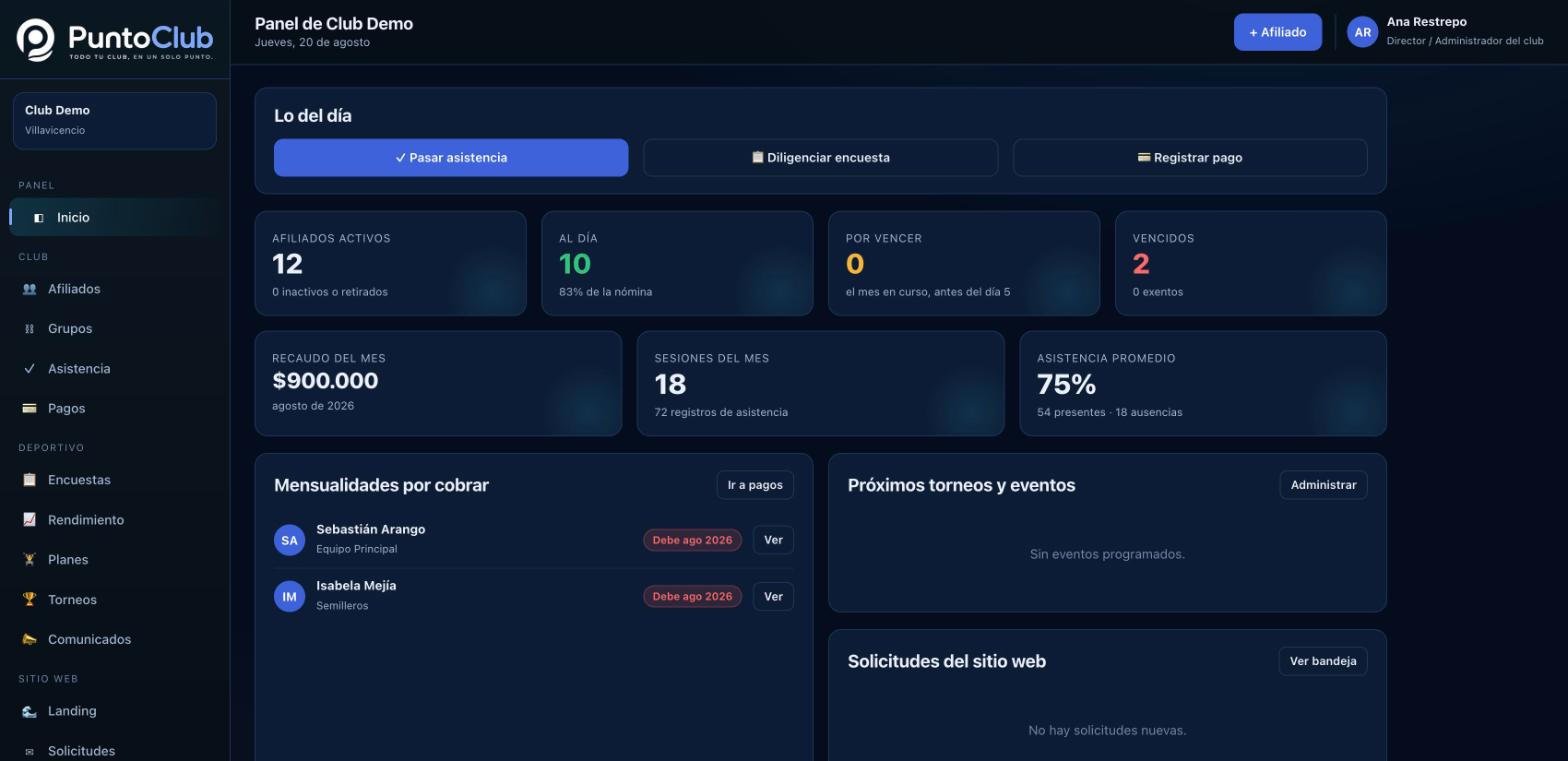Viewport: 1568px width, 761px height.
Task: Select the Asistencia checkmark icon
Action: coord(29,369)
